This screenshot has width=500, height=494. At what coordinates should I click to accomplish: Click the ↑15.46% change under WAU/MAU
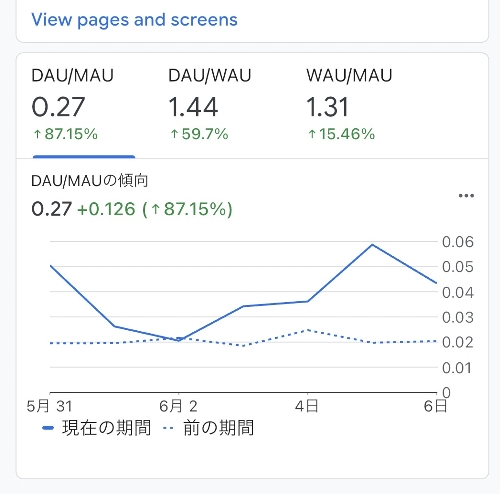pyautogui.click(x=341, y=134)
